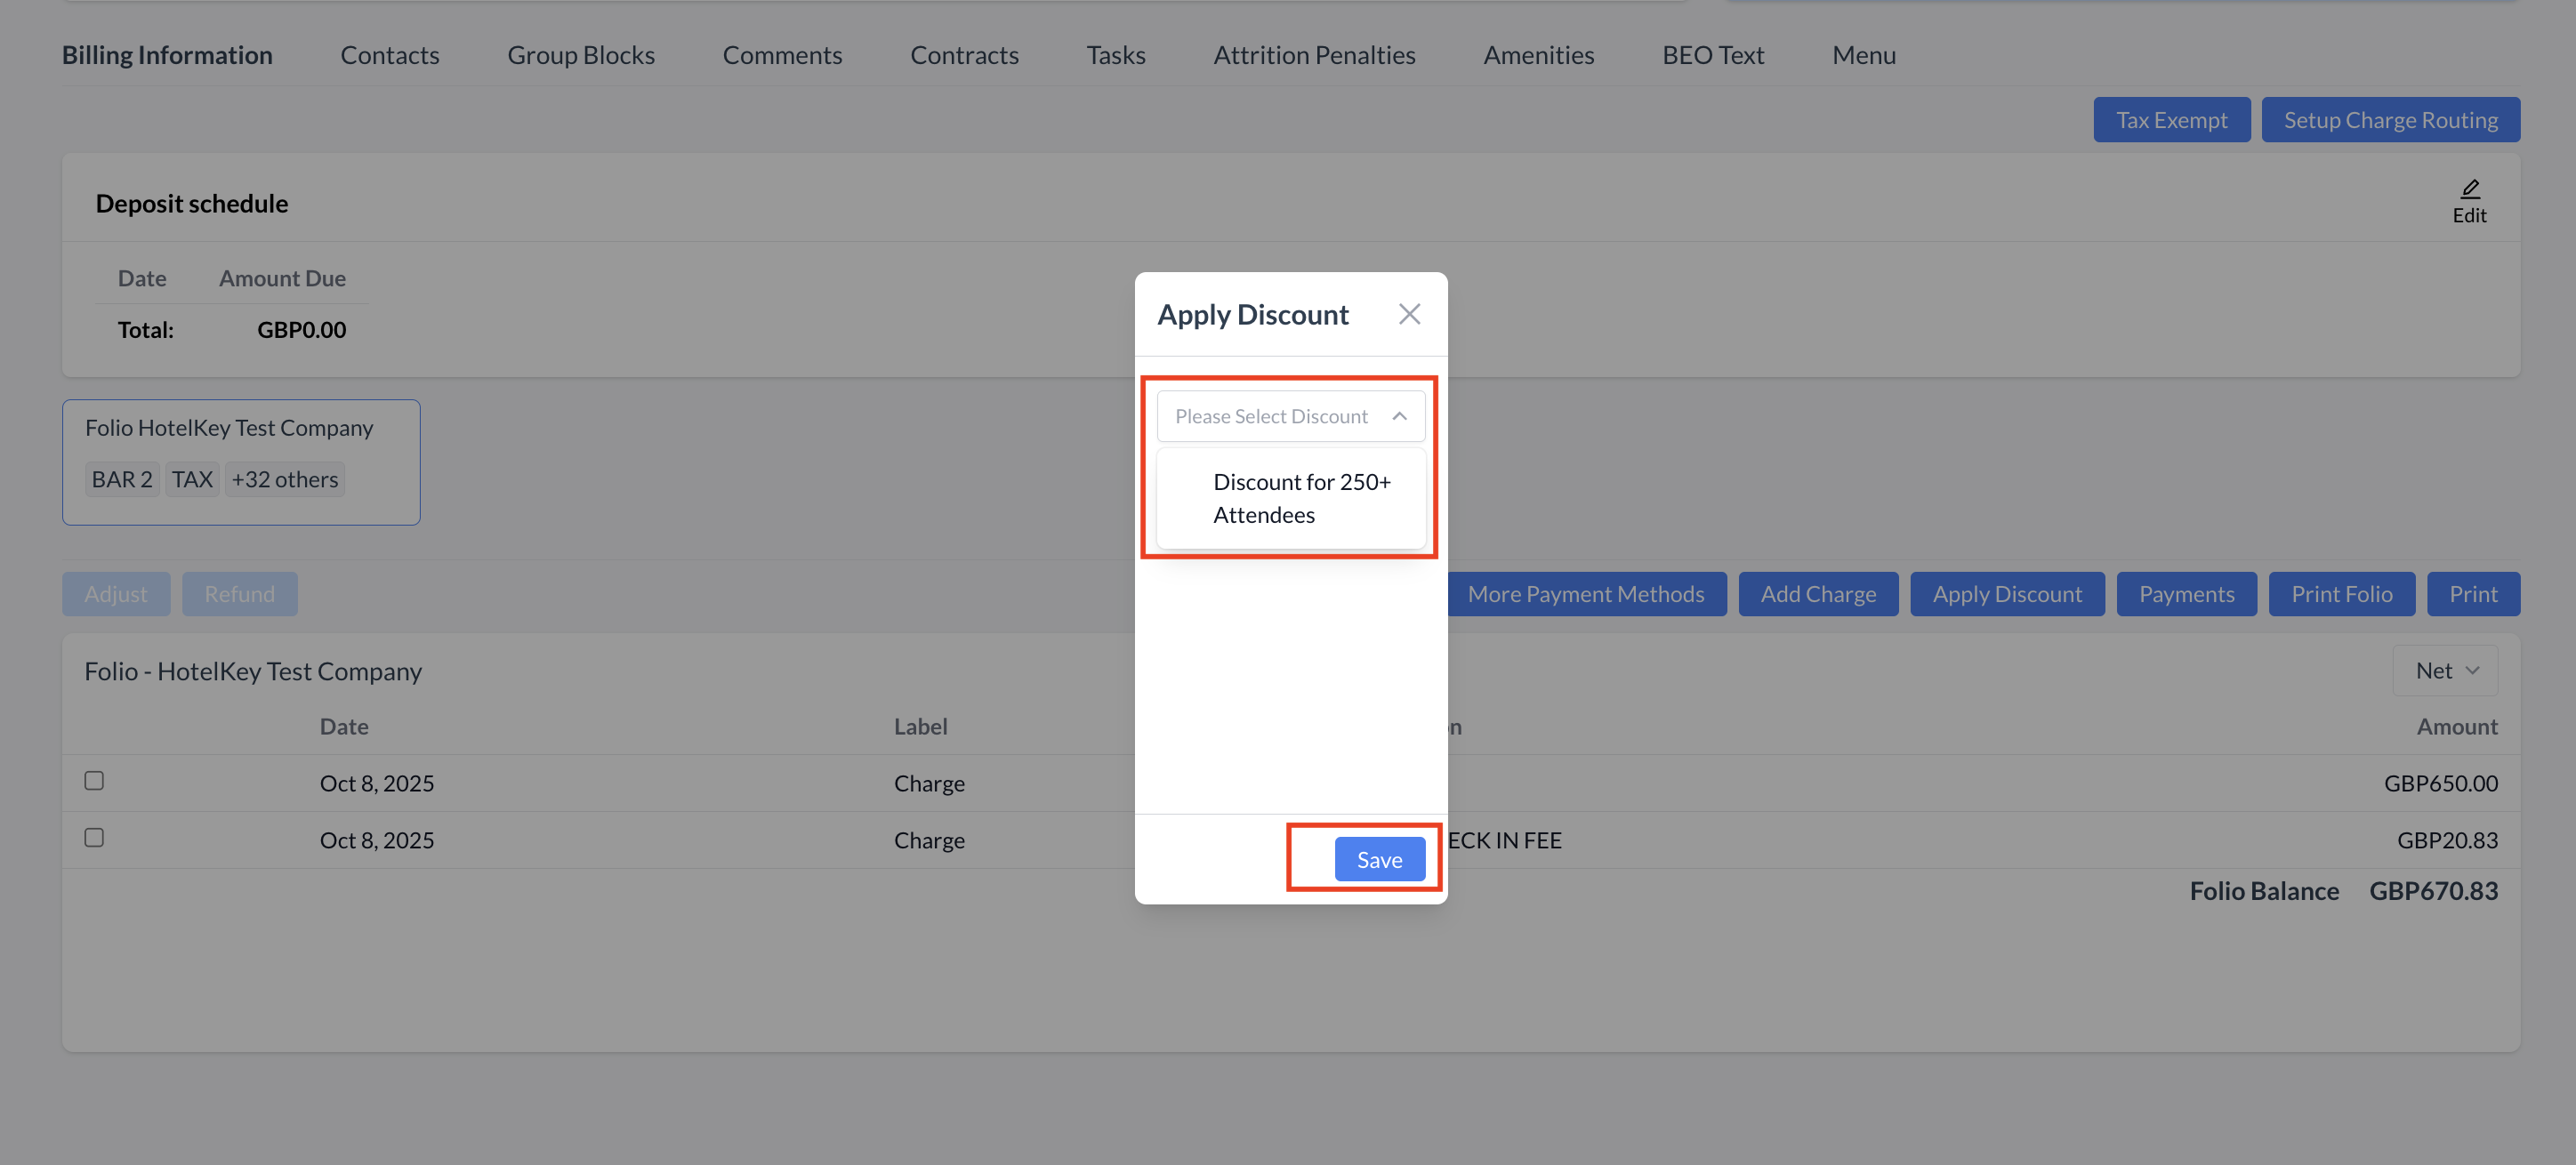Click the Tax Exempt button
Image resolution: width=2576 pixels, height=1165 pixels.
(x=2170, y=120)
